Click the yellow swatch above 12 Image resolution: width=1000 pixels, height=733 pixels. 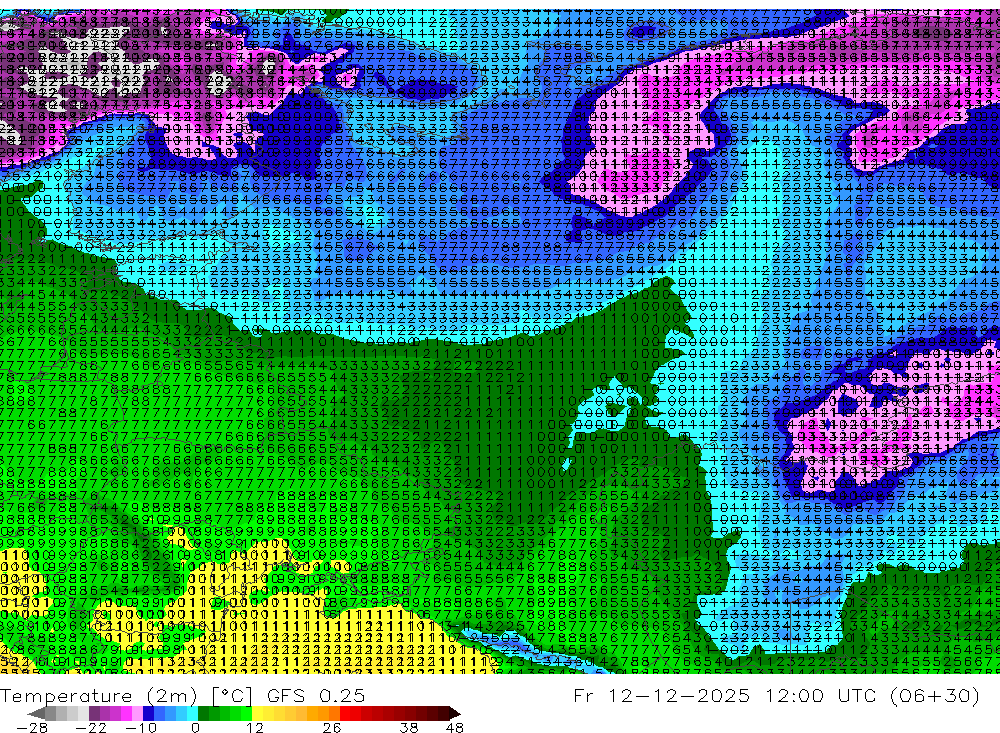tap(258, 713)
